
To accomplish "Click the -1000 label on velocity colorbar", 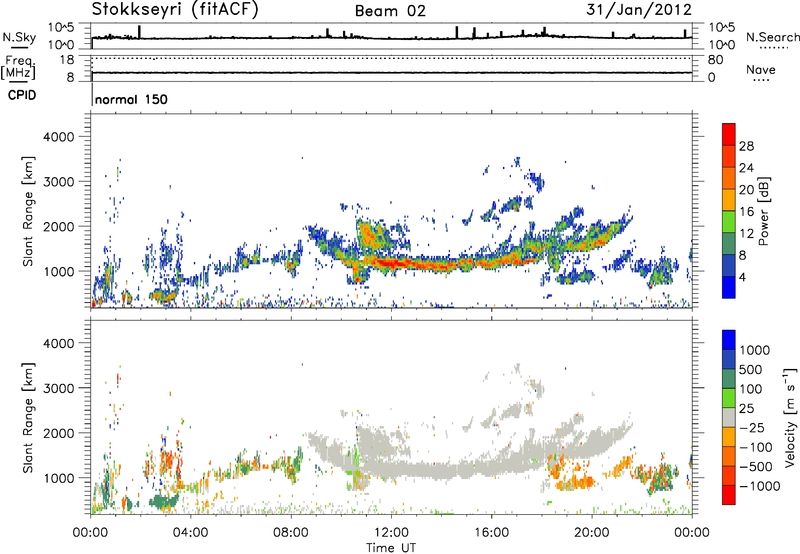I will click(759, 486).
